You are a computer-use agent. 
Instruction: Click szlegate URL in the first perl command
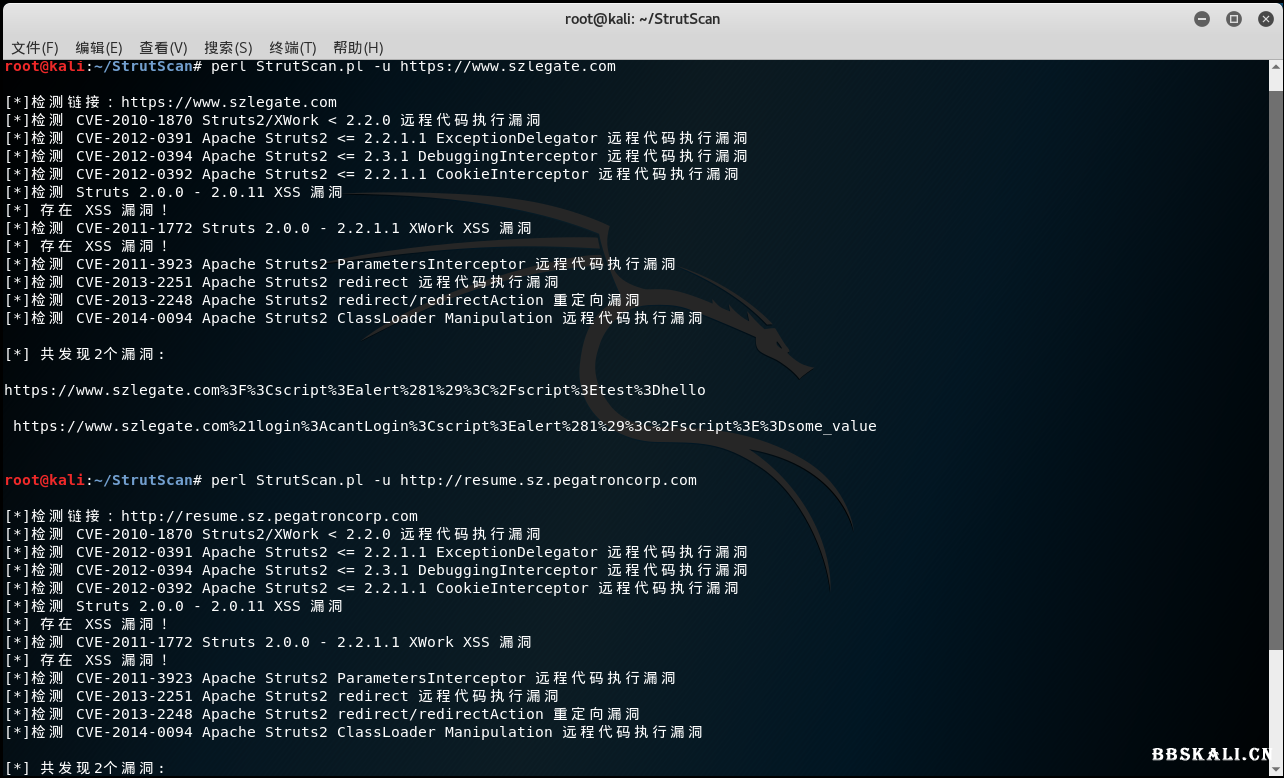pyautogui.click(x=508, y=66)
